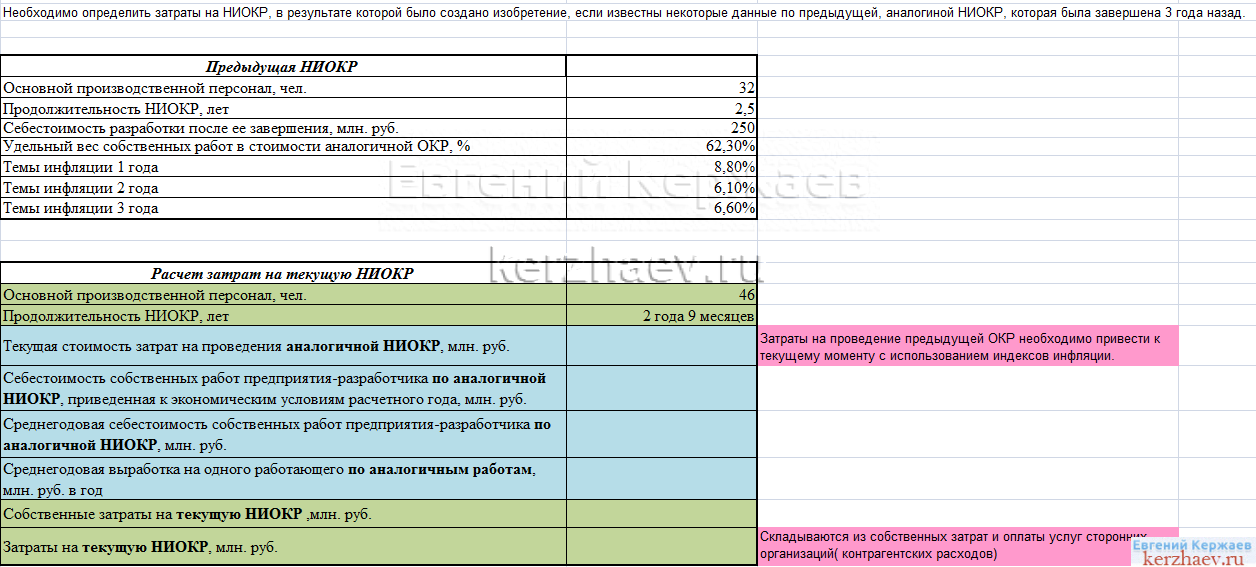Click the current staff value 46
1256x567 pixels.
coord(662,295)
